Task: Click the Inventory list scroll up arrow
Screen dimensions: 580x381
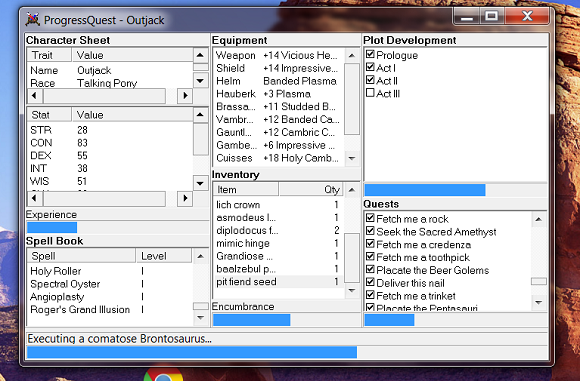Action: [x=352, y=190]
